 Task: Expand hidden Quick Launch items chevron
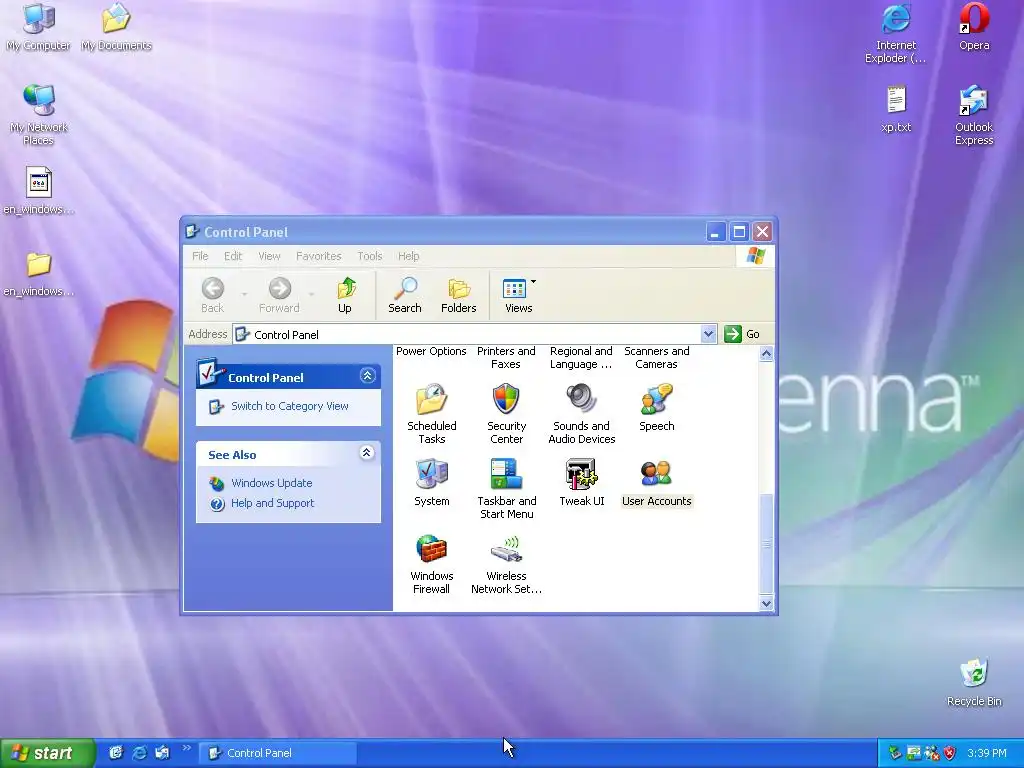tap(187, 748)
